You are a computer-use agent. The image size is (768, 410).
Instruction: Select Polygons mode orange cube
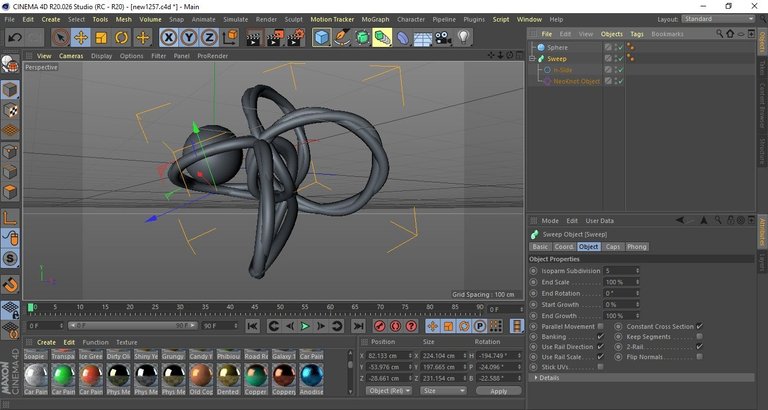[x=10, y=192]
